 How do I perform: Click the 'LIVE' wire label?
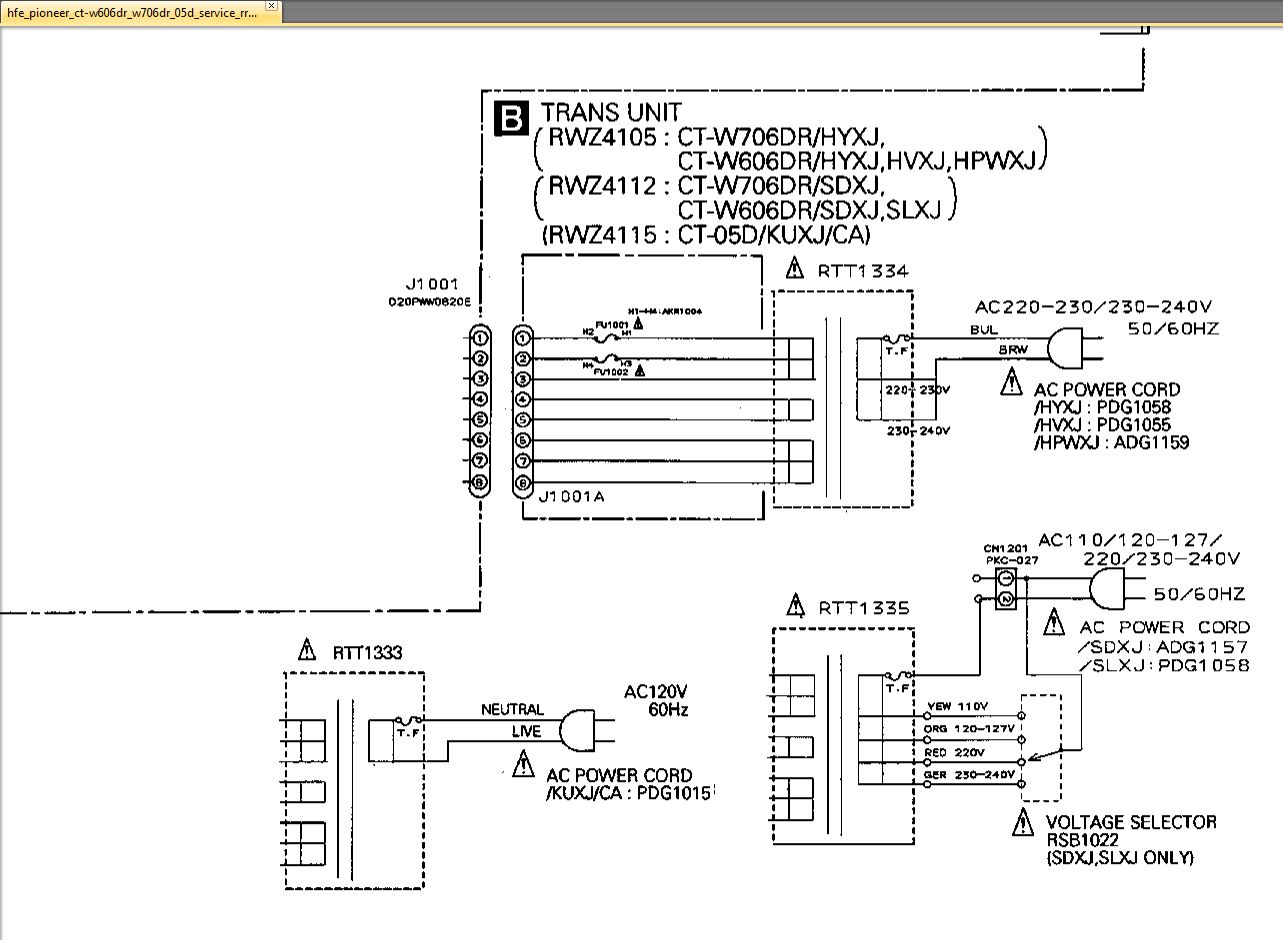[x=526, y=731]
